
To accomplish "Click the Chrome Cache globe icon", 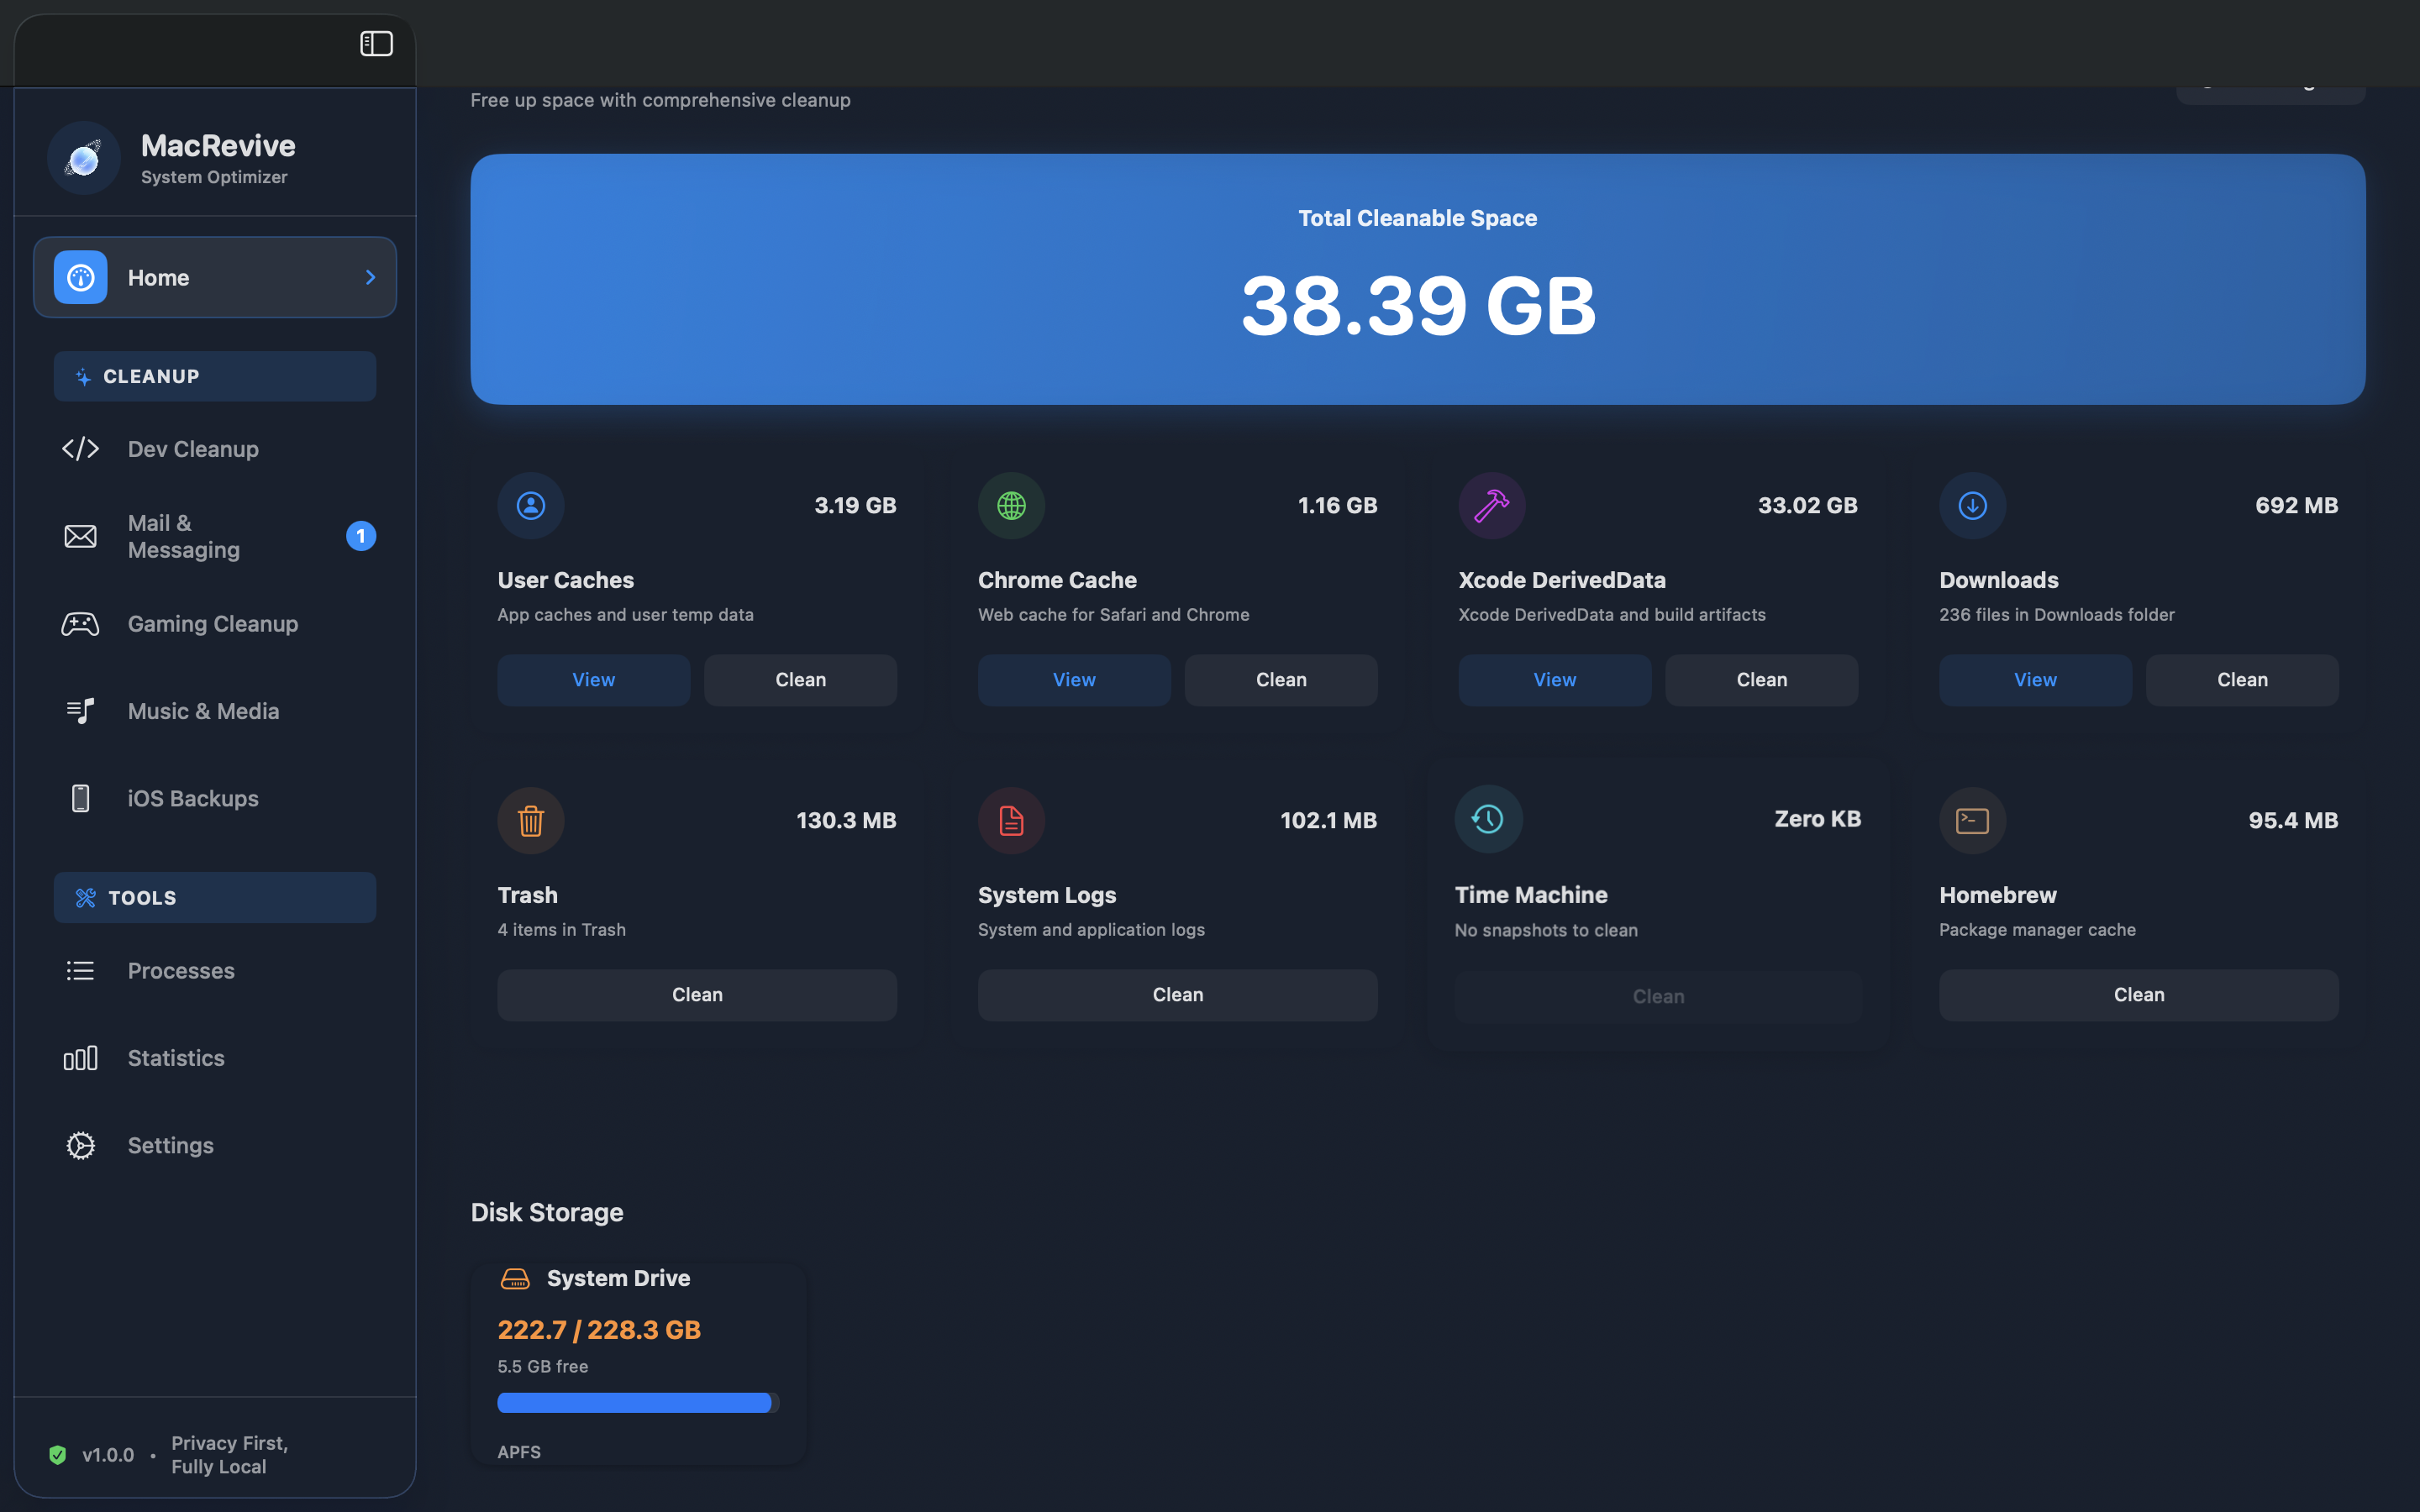I will click(1011, 505).
